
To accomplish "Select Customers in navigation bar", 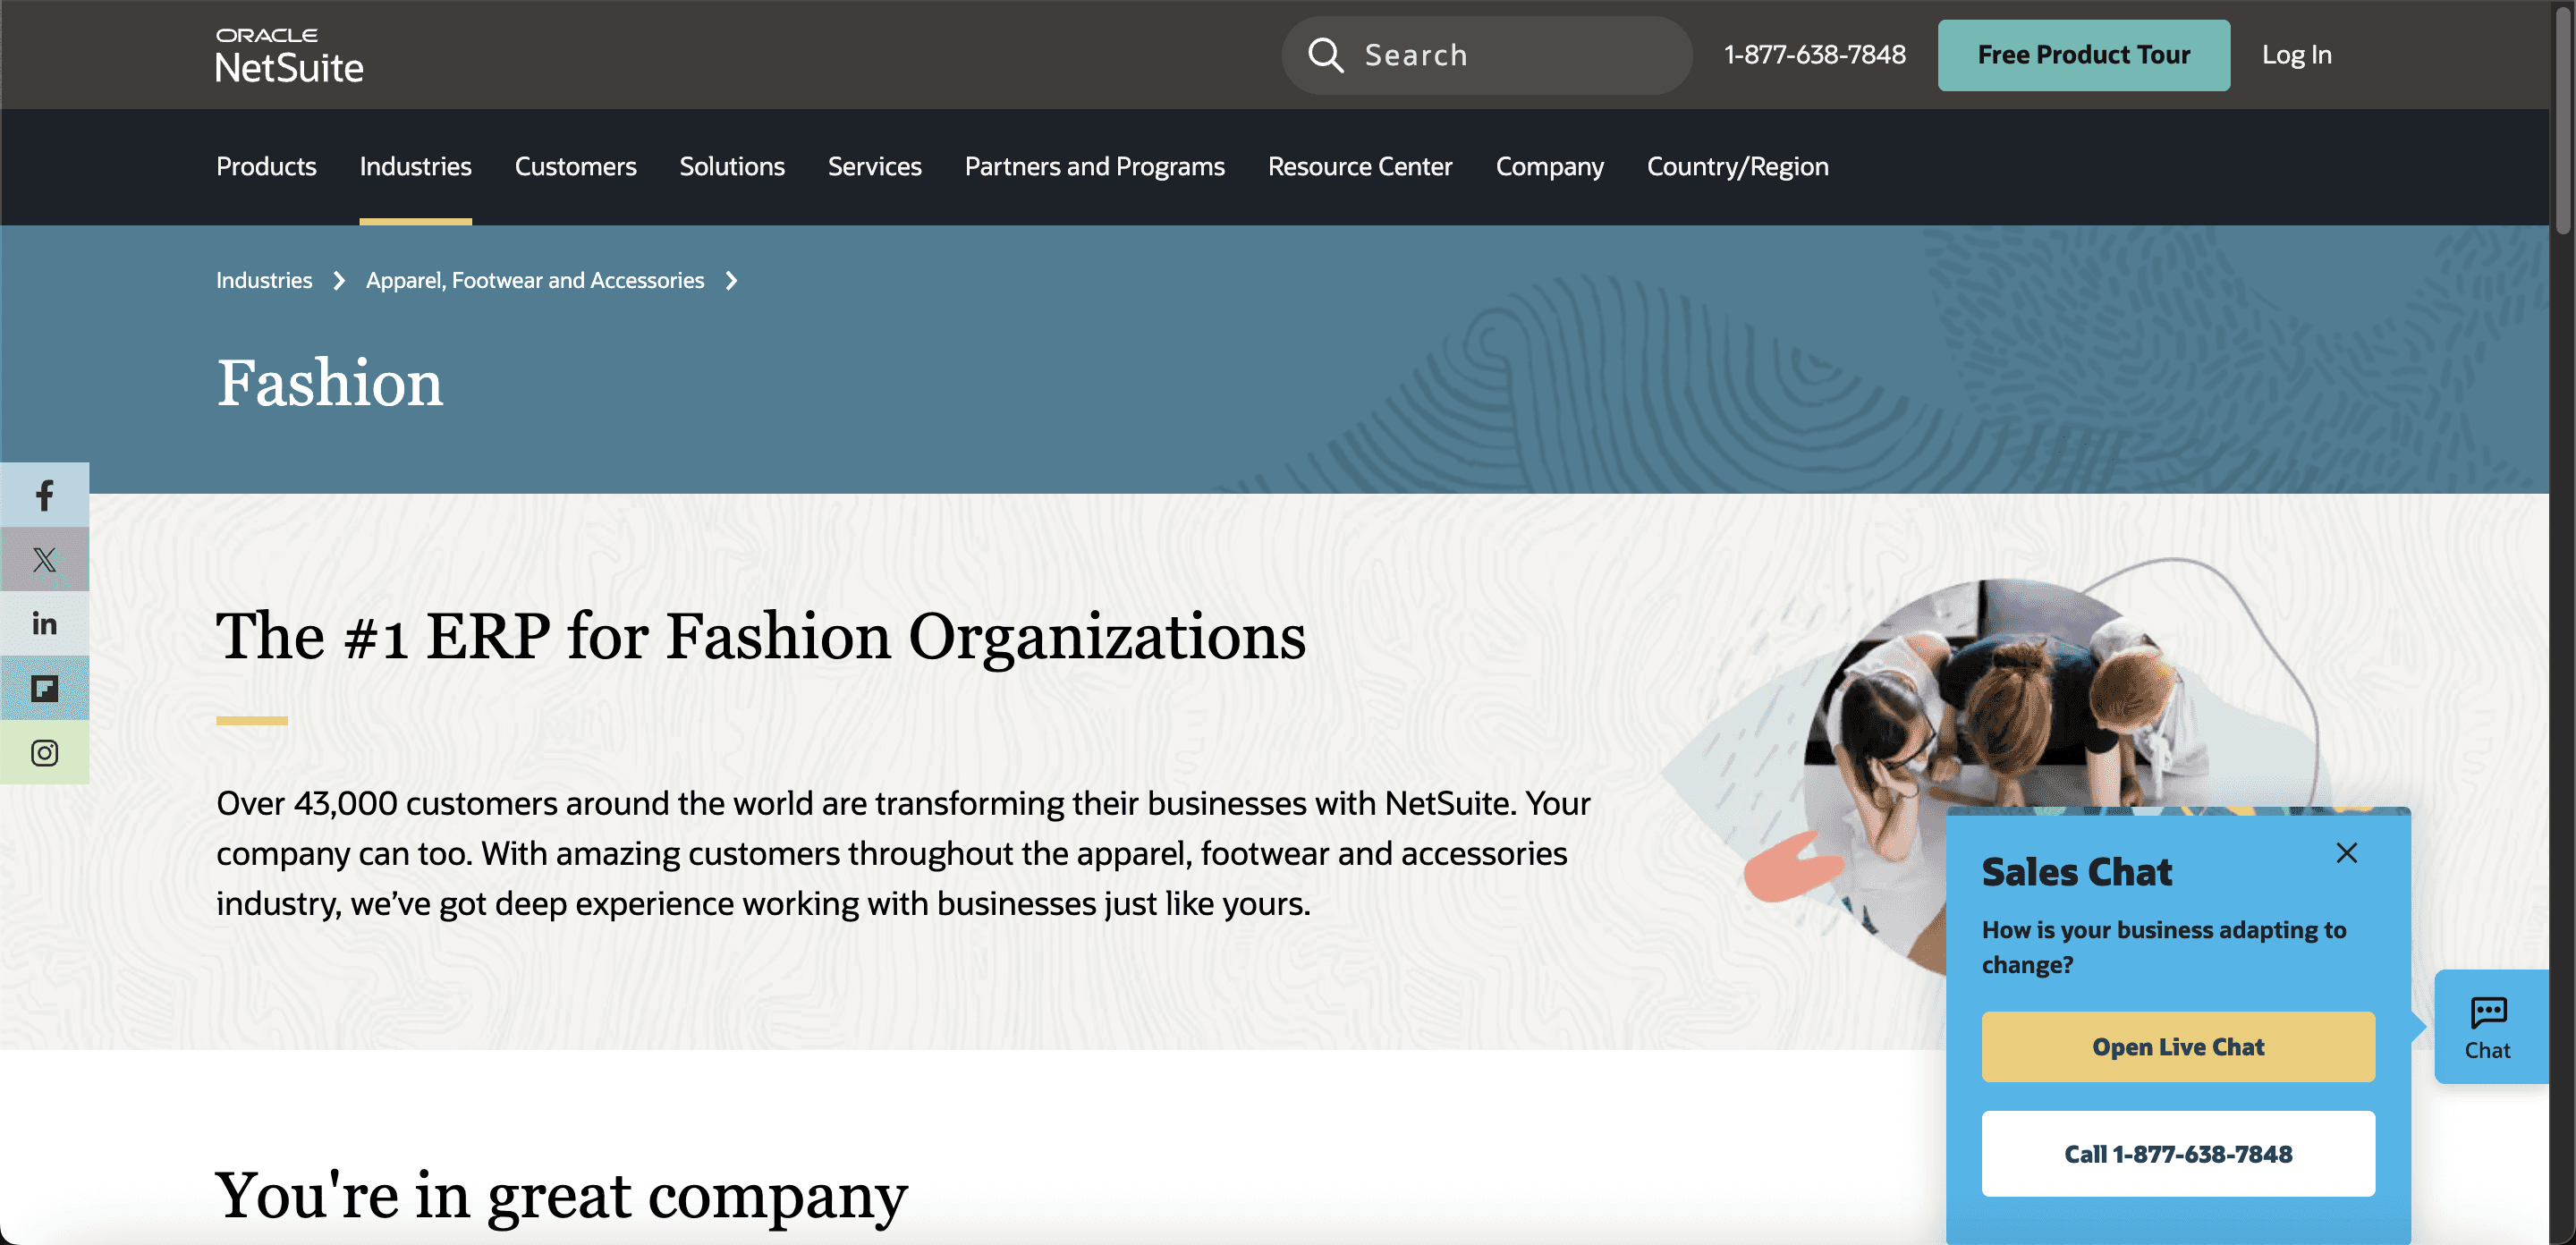I will [575, 166].
